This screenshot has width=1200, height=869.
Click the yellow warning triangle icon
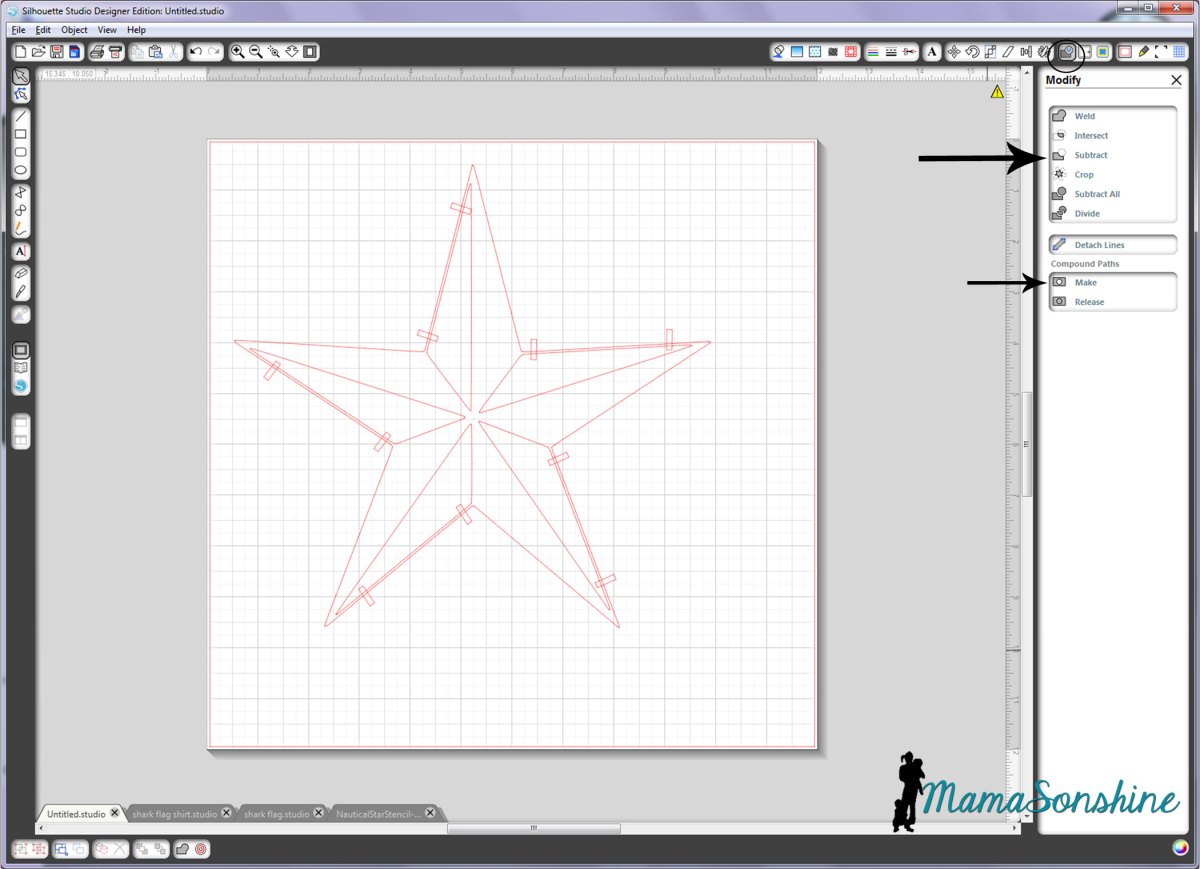[x=997, y=92]
